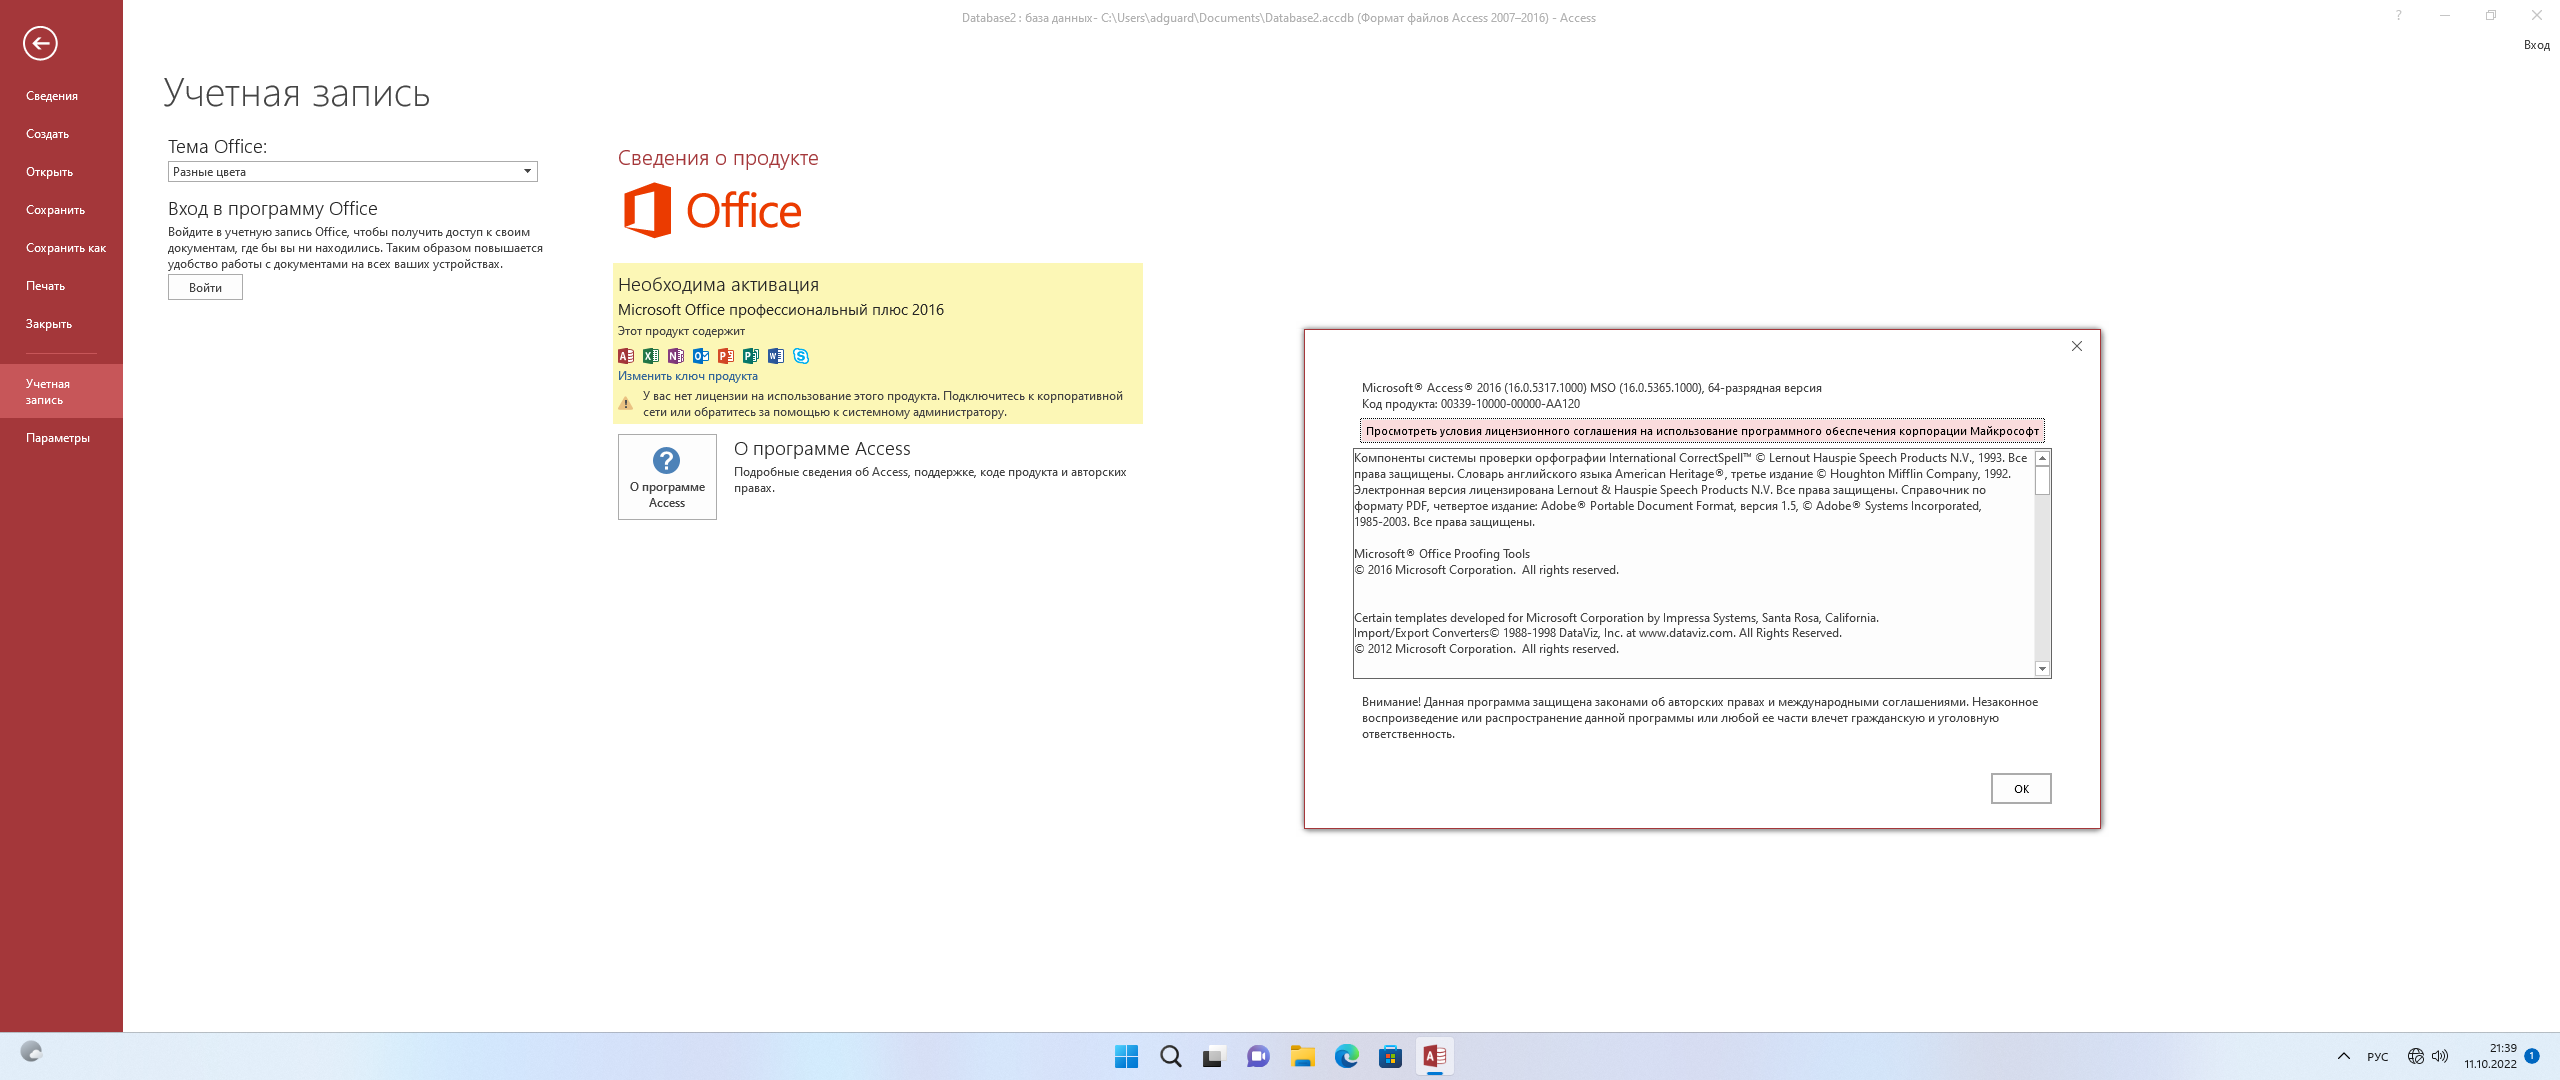
Task: Open Microsoft Store from taskbar
Action: [x=1390, y=1056]
